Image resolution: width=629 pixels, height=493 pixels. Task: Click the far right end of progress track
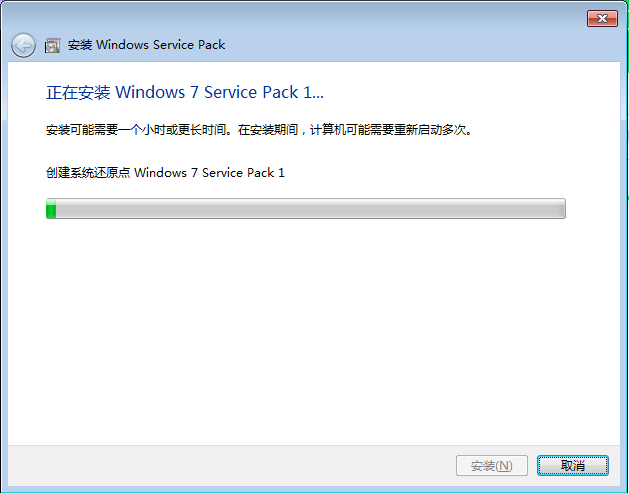(x=562, y=208)
